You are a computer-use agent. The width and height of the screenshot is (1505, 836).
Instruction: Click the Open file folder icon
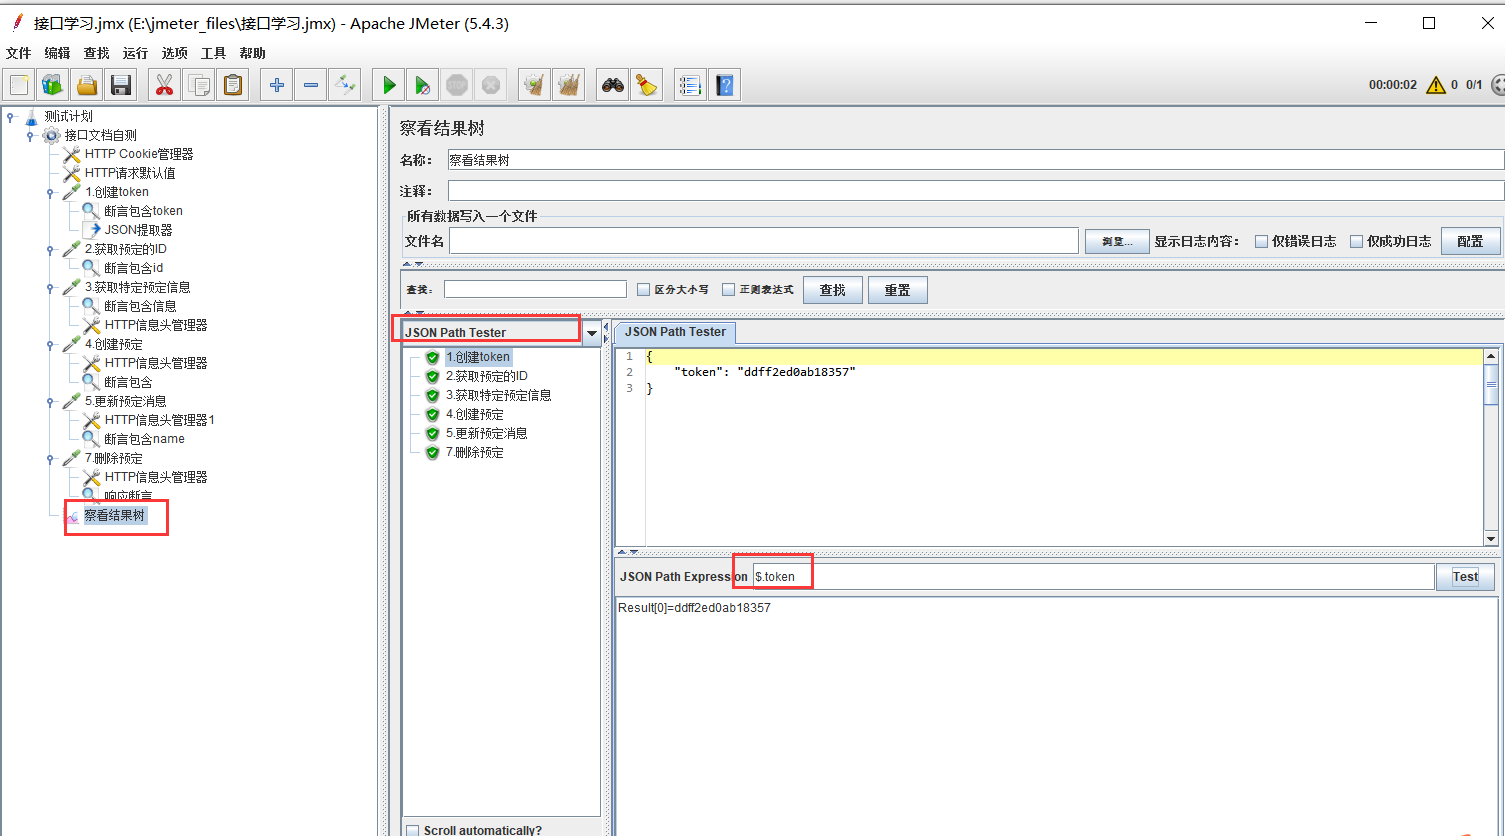pyautogui.click(x=87, y=85)
